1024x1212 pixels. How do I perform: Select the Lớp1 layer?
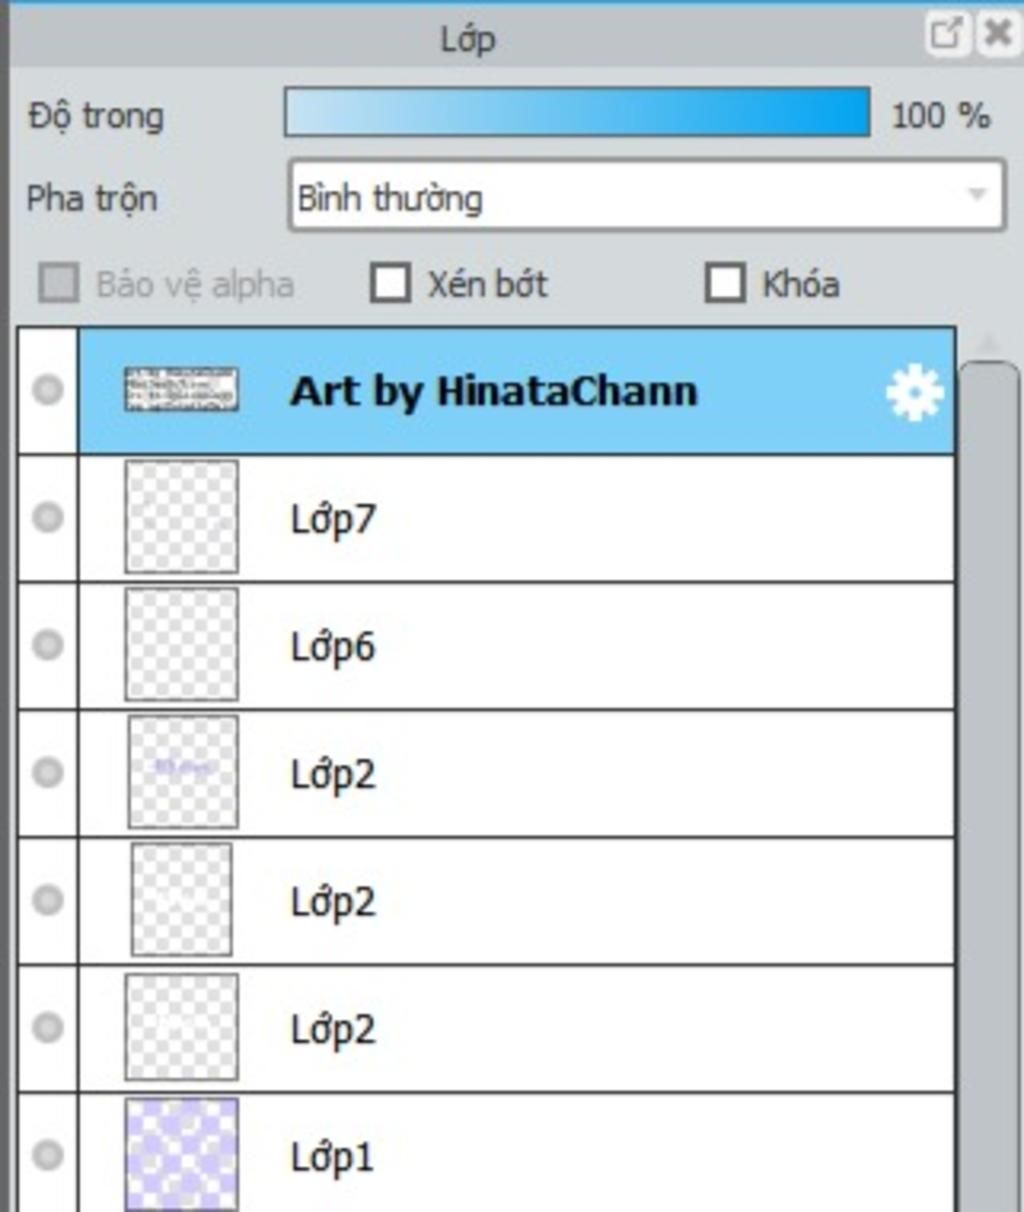pos(516,1153)
